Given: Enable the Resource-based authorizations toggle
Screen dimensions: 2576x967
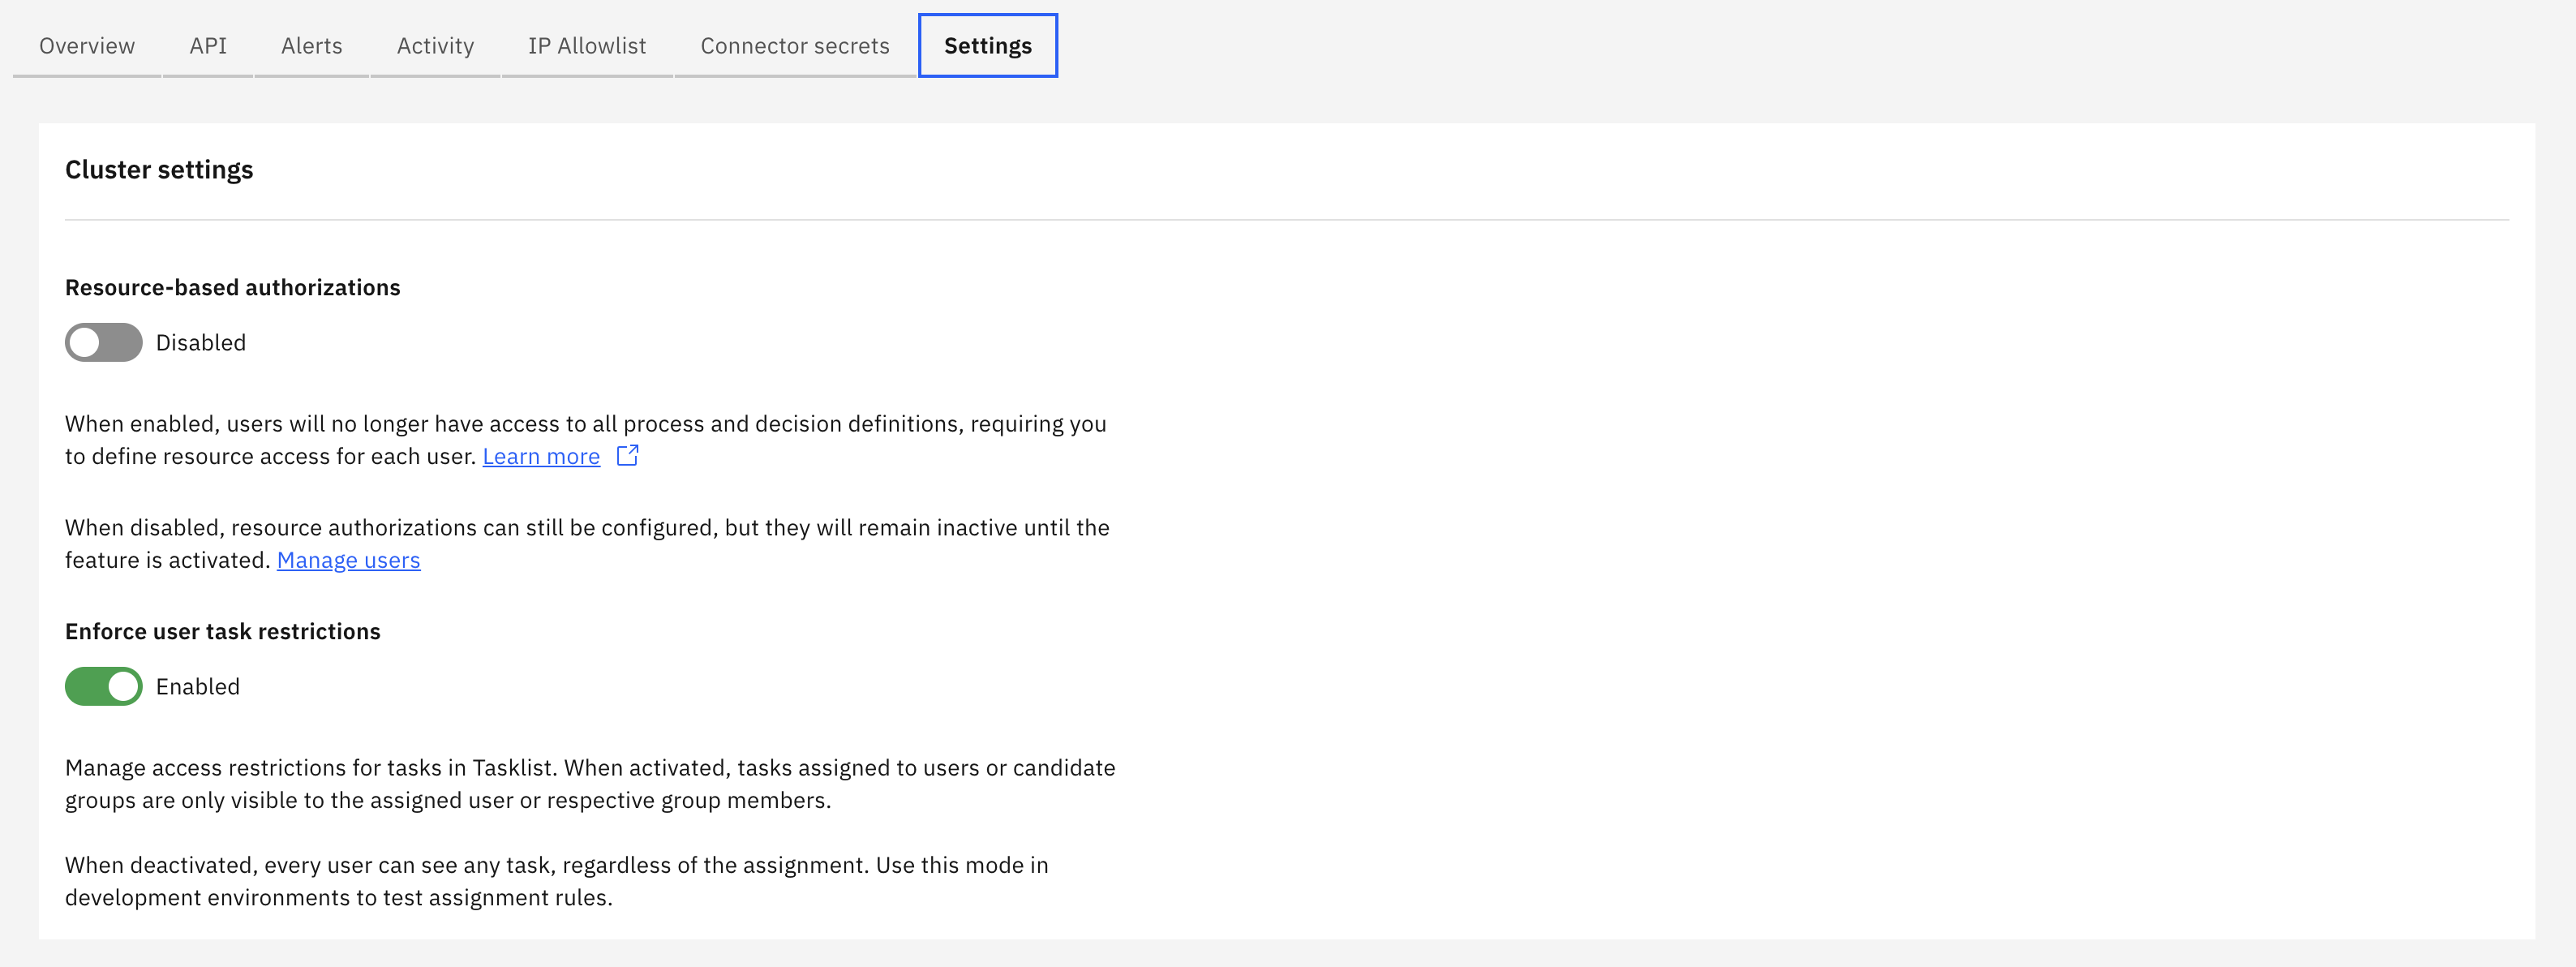Looking at the screenshot, I should (x=103, y=342).
